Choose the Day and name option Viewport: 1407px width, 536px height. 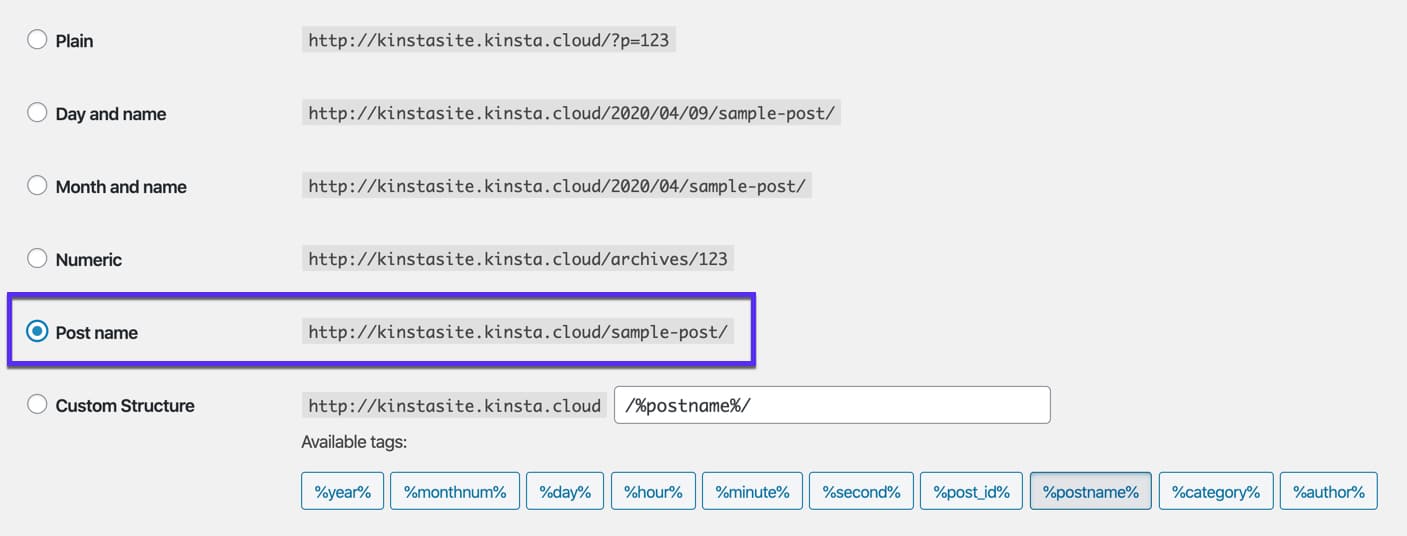point(37,113)
